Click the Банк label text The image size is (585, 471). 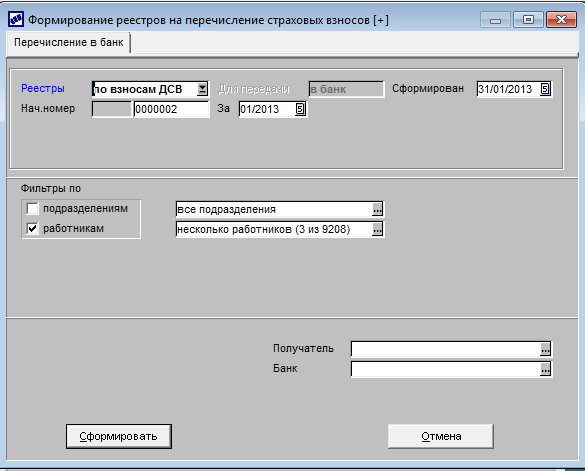285,368
